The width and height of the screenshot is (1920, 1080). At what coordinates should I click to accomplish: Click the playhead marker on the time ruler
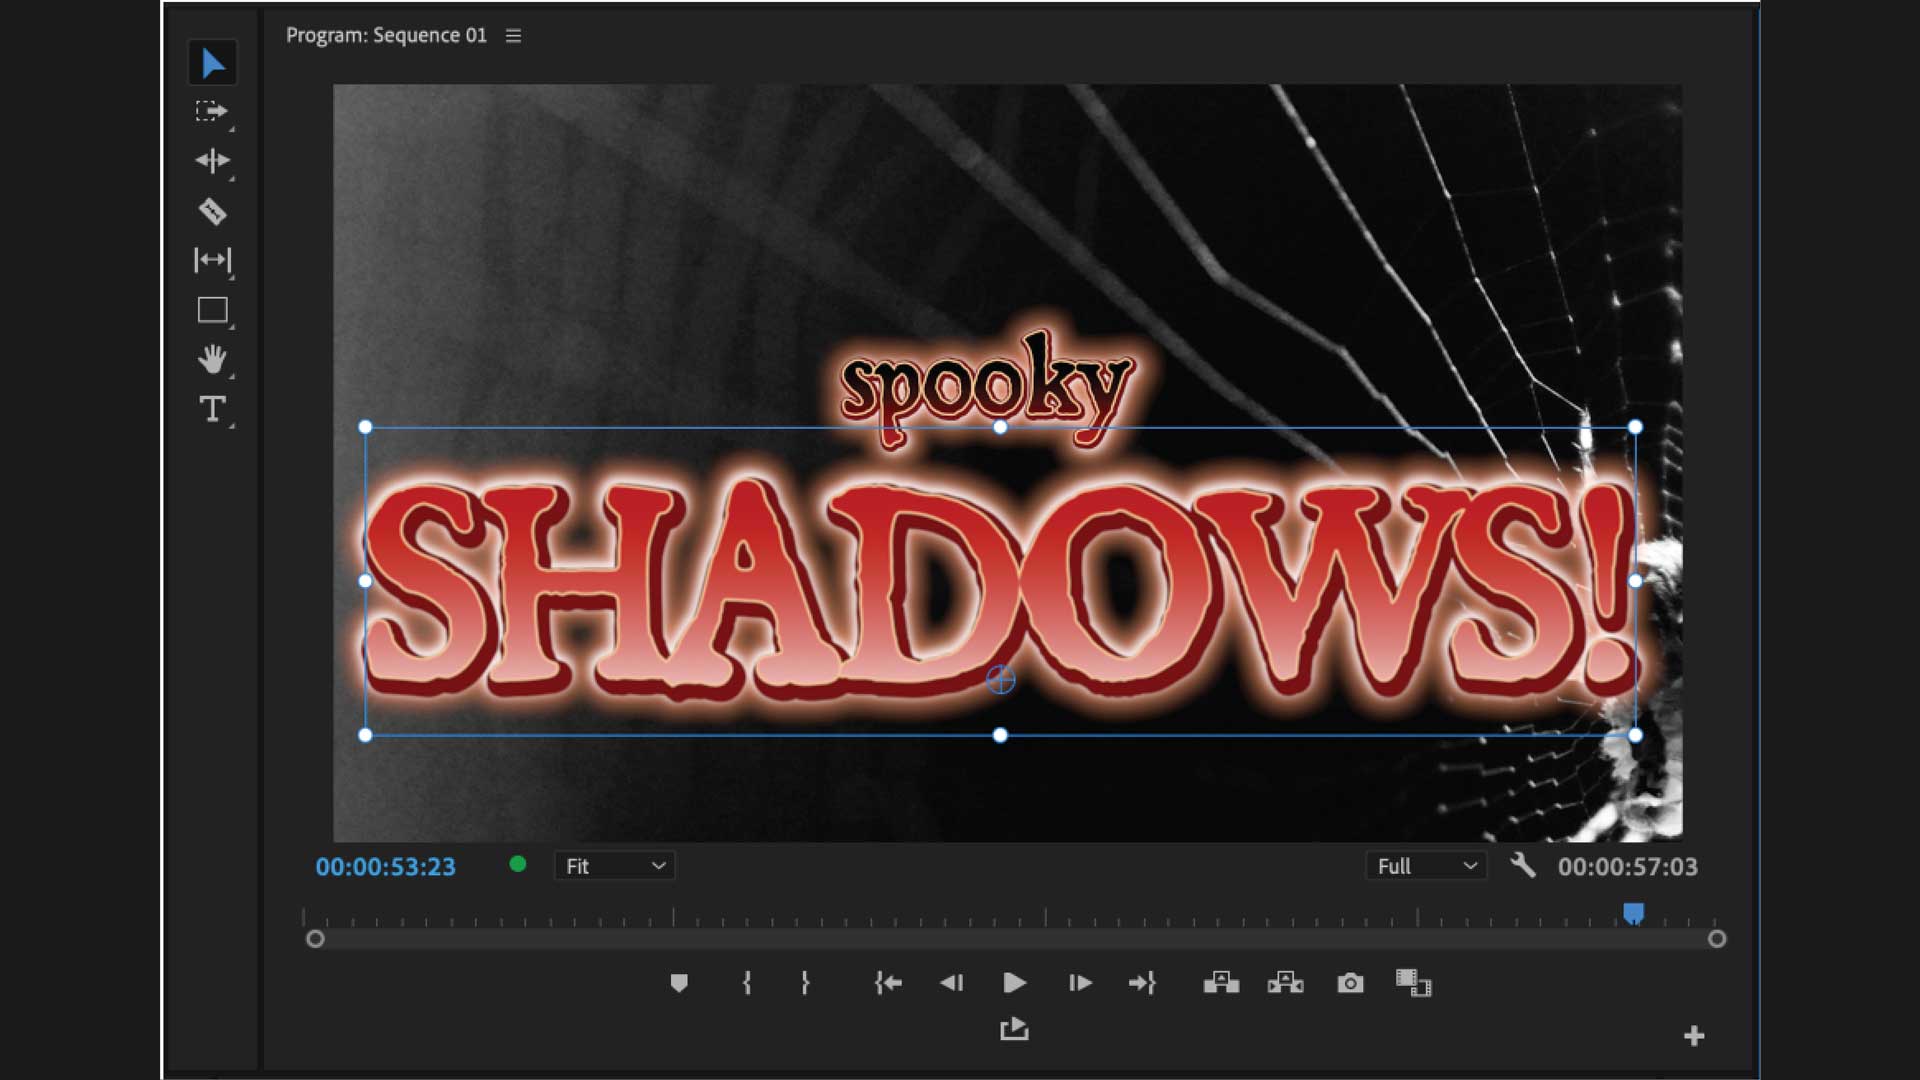1633,913
